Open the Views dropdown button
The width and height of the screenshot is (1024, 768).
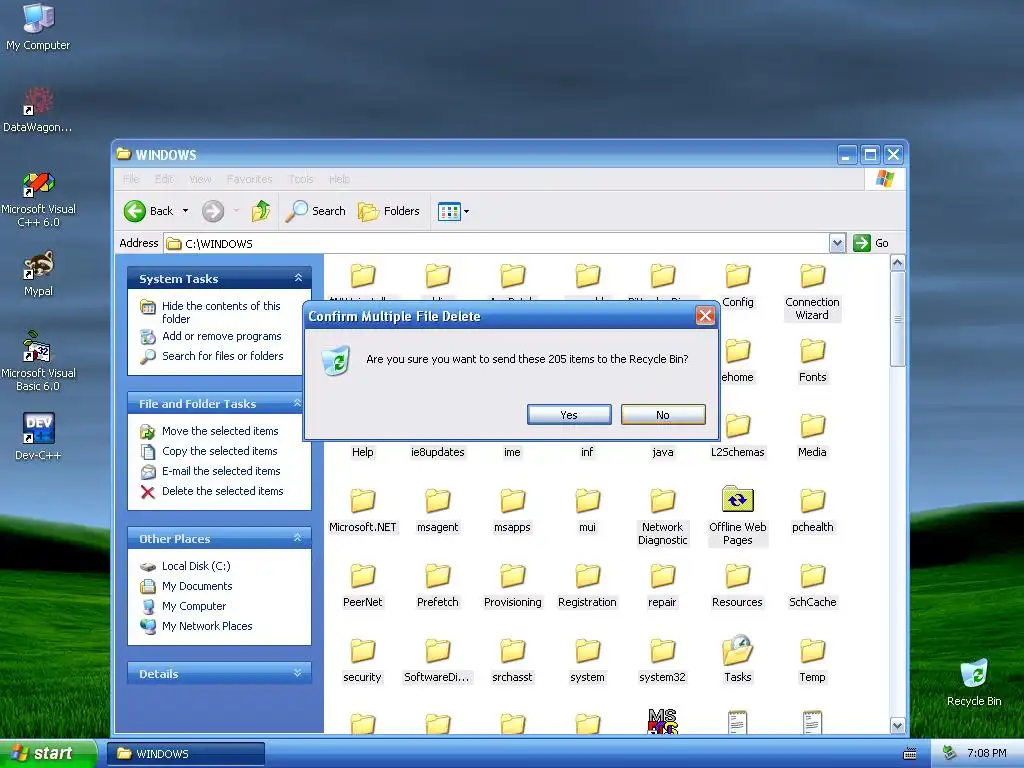coord(453,212)
